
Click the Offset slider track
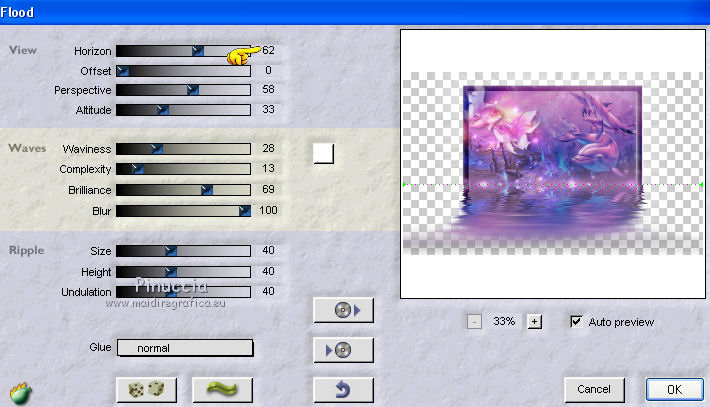[x=183, y=71]
